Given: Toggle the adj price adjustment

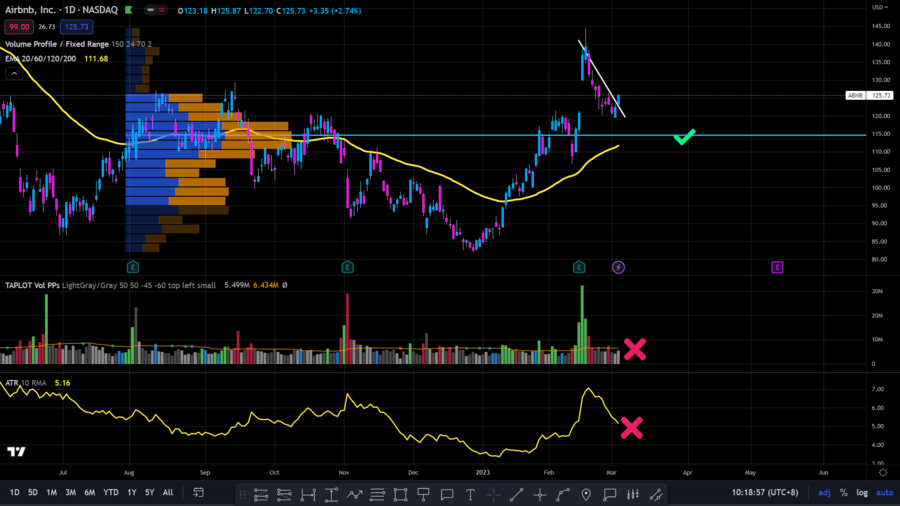Looking at the screenshot, I should point(824,493).
